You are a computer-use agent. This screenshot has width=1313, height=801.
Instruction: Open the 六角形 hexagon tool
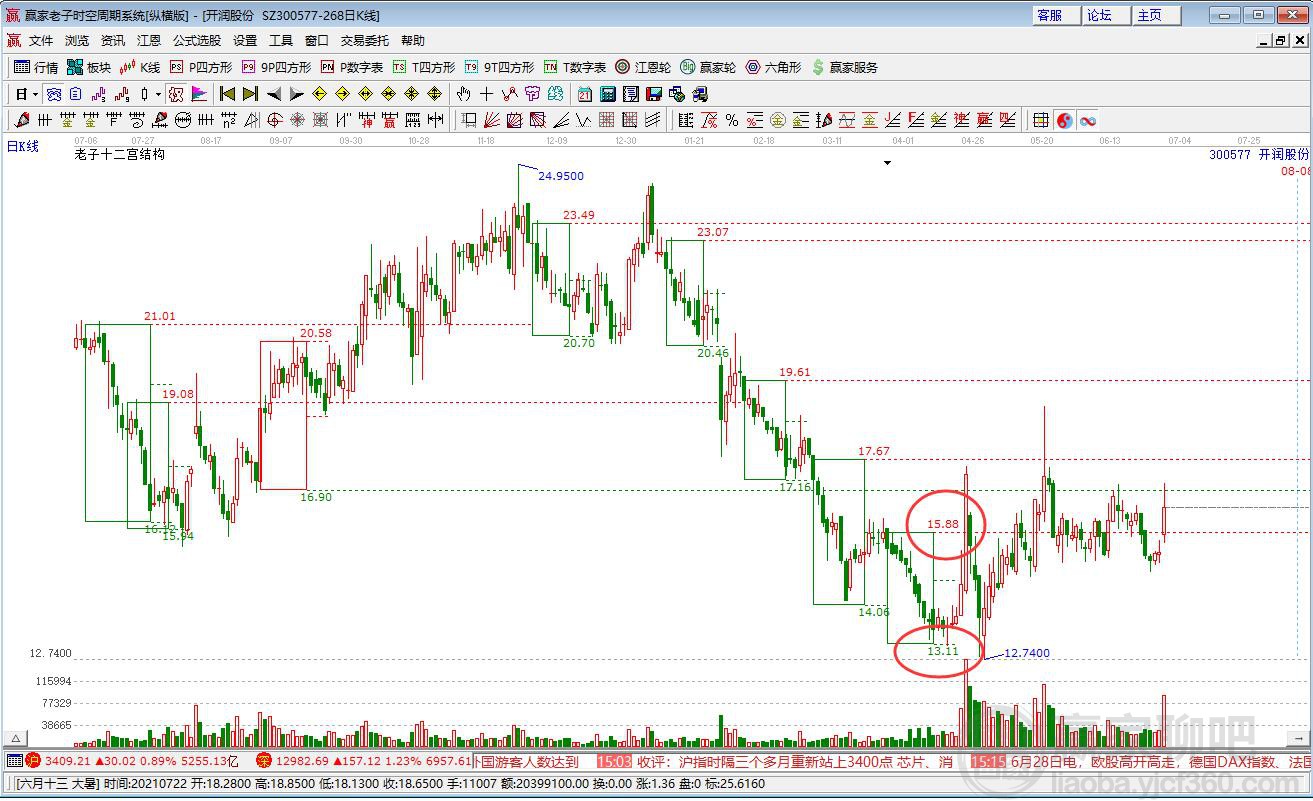click(773, 67)
